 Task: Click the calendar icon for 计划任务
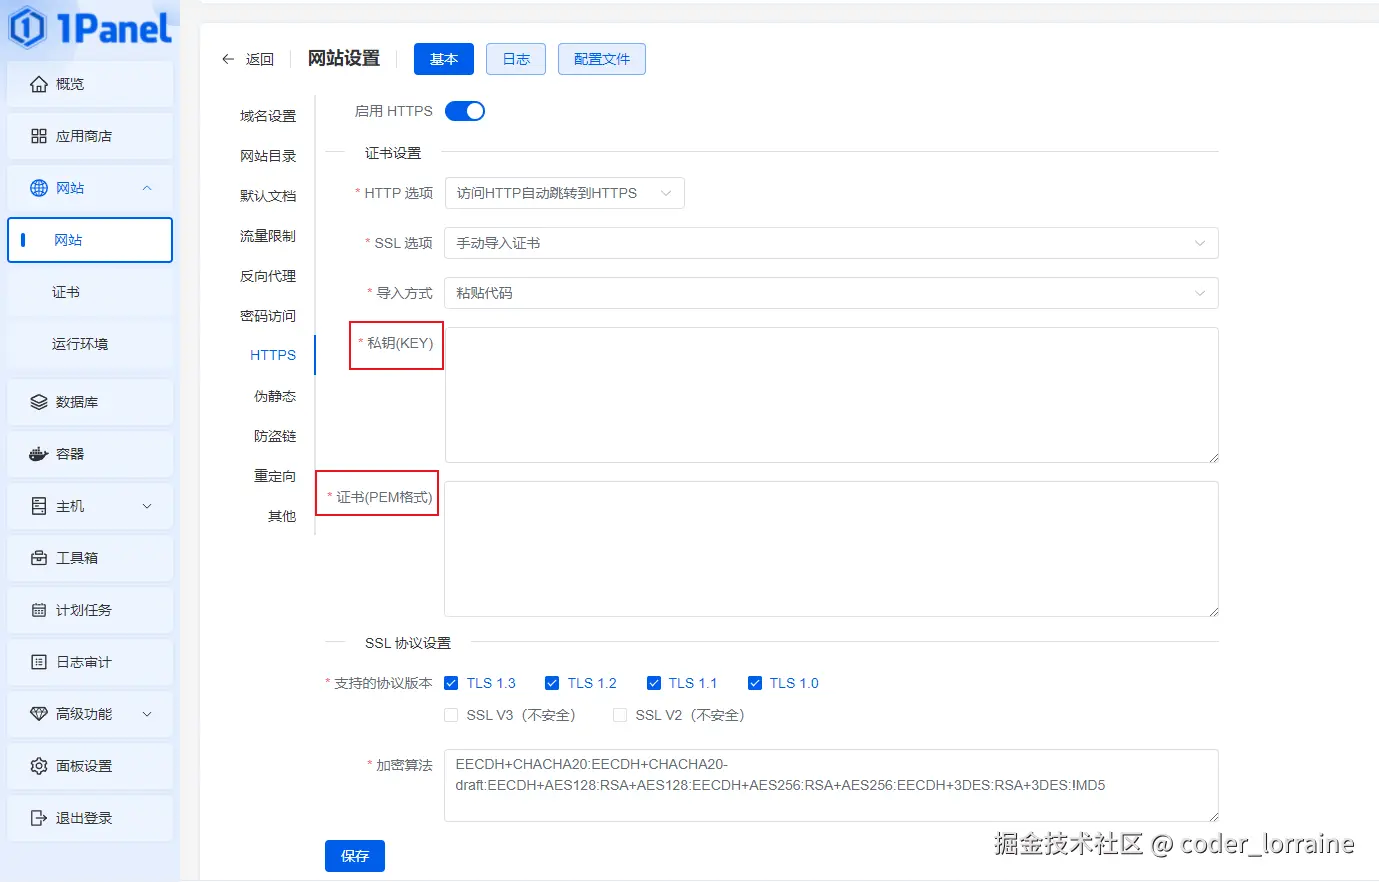[39, 610]
